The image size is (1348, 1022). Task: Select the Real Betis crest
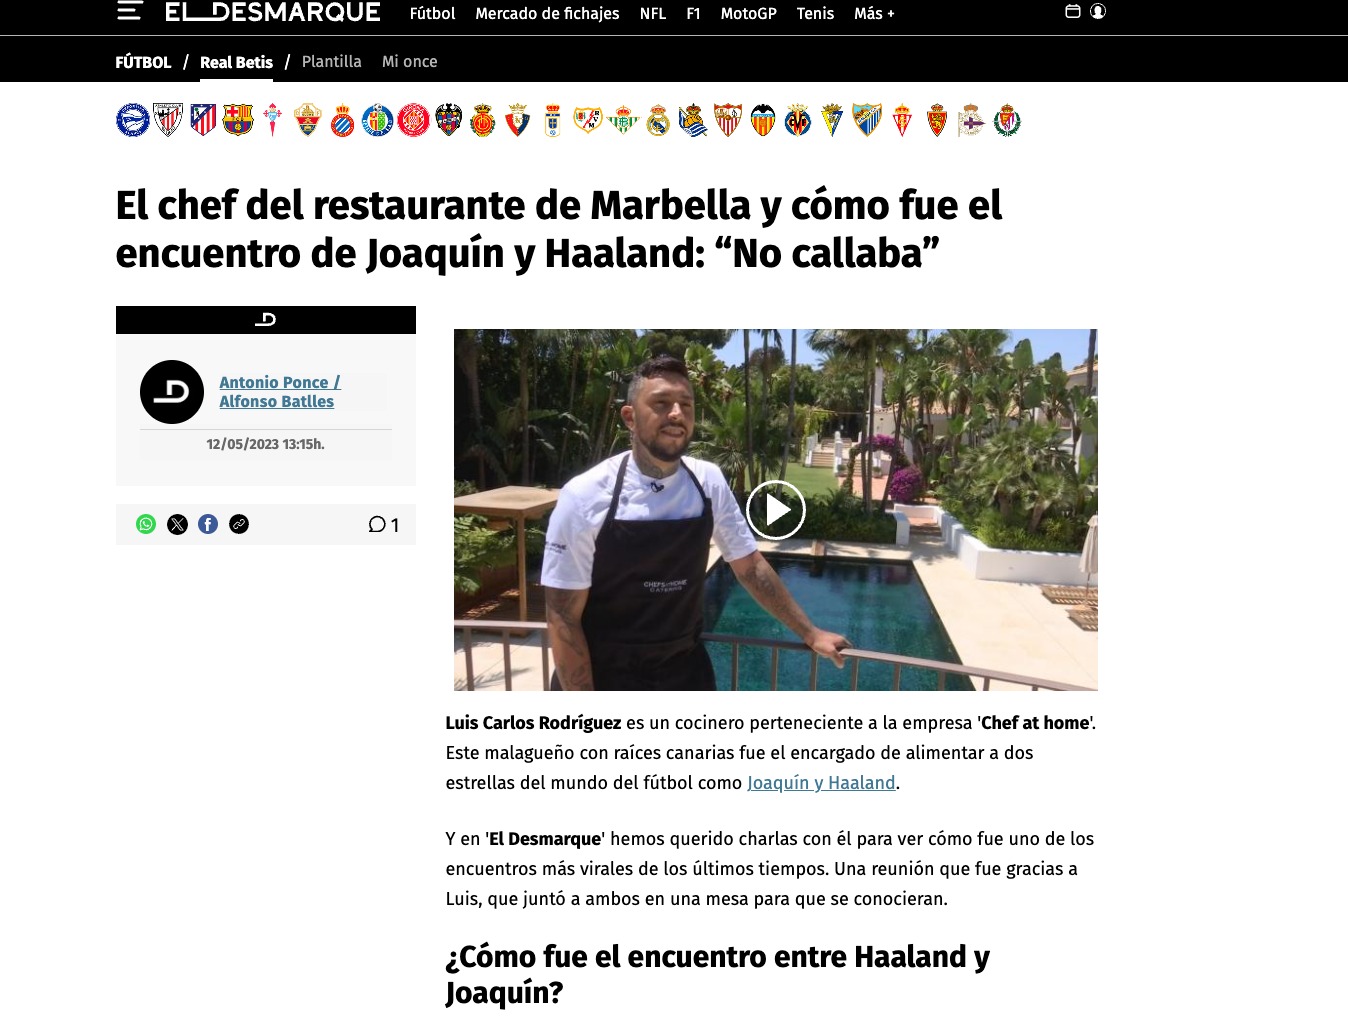(x=623, y=120)
